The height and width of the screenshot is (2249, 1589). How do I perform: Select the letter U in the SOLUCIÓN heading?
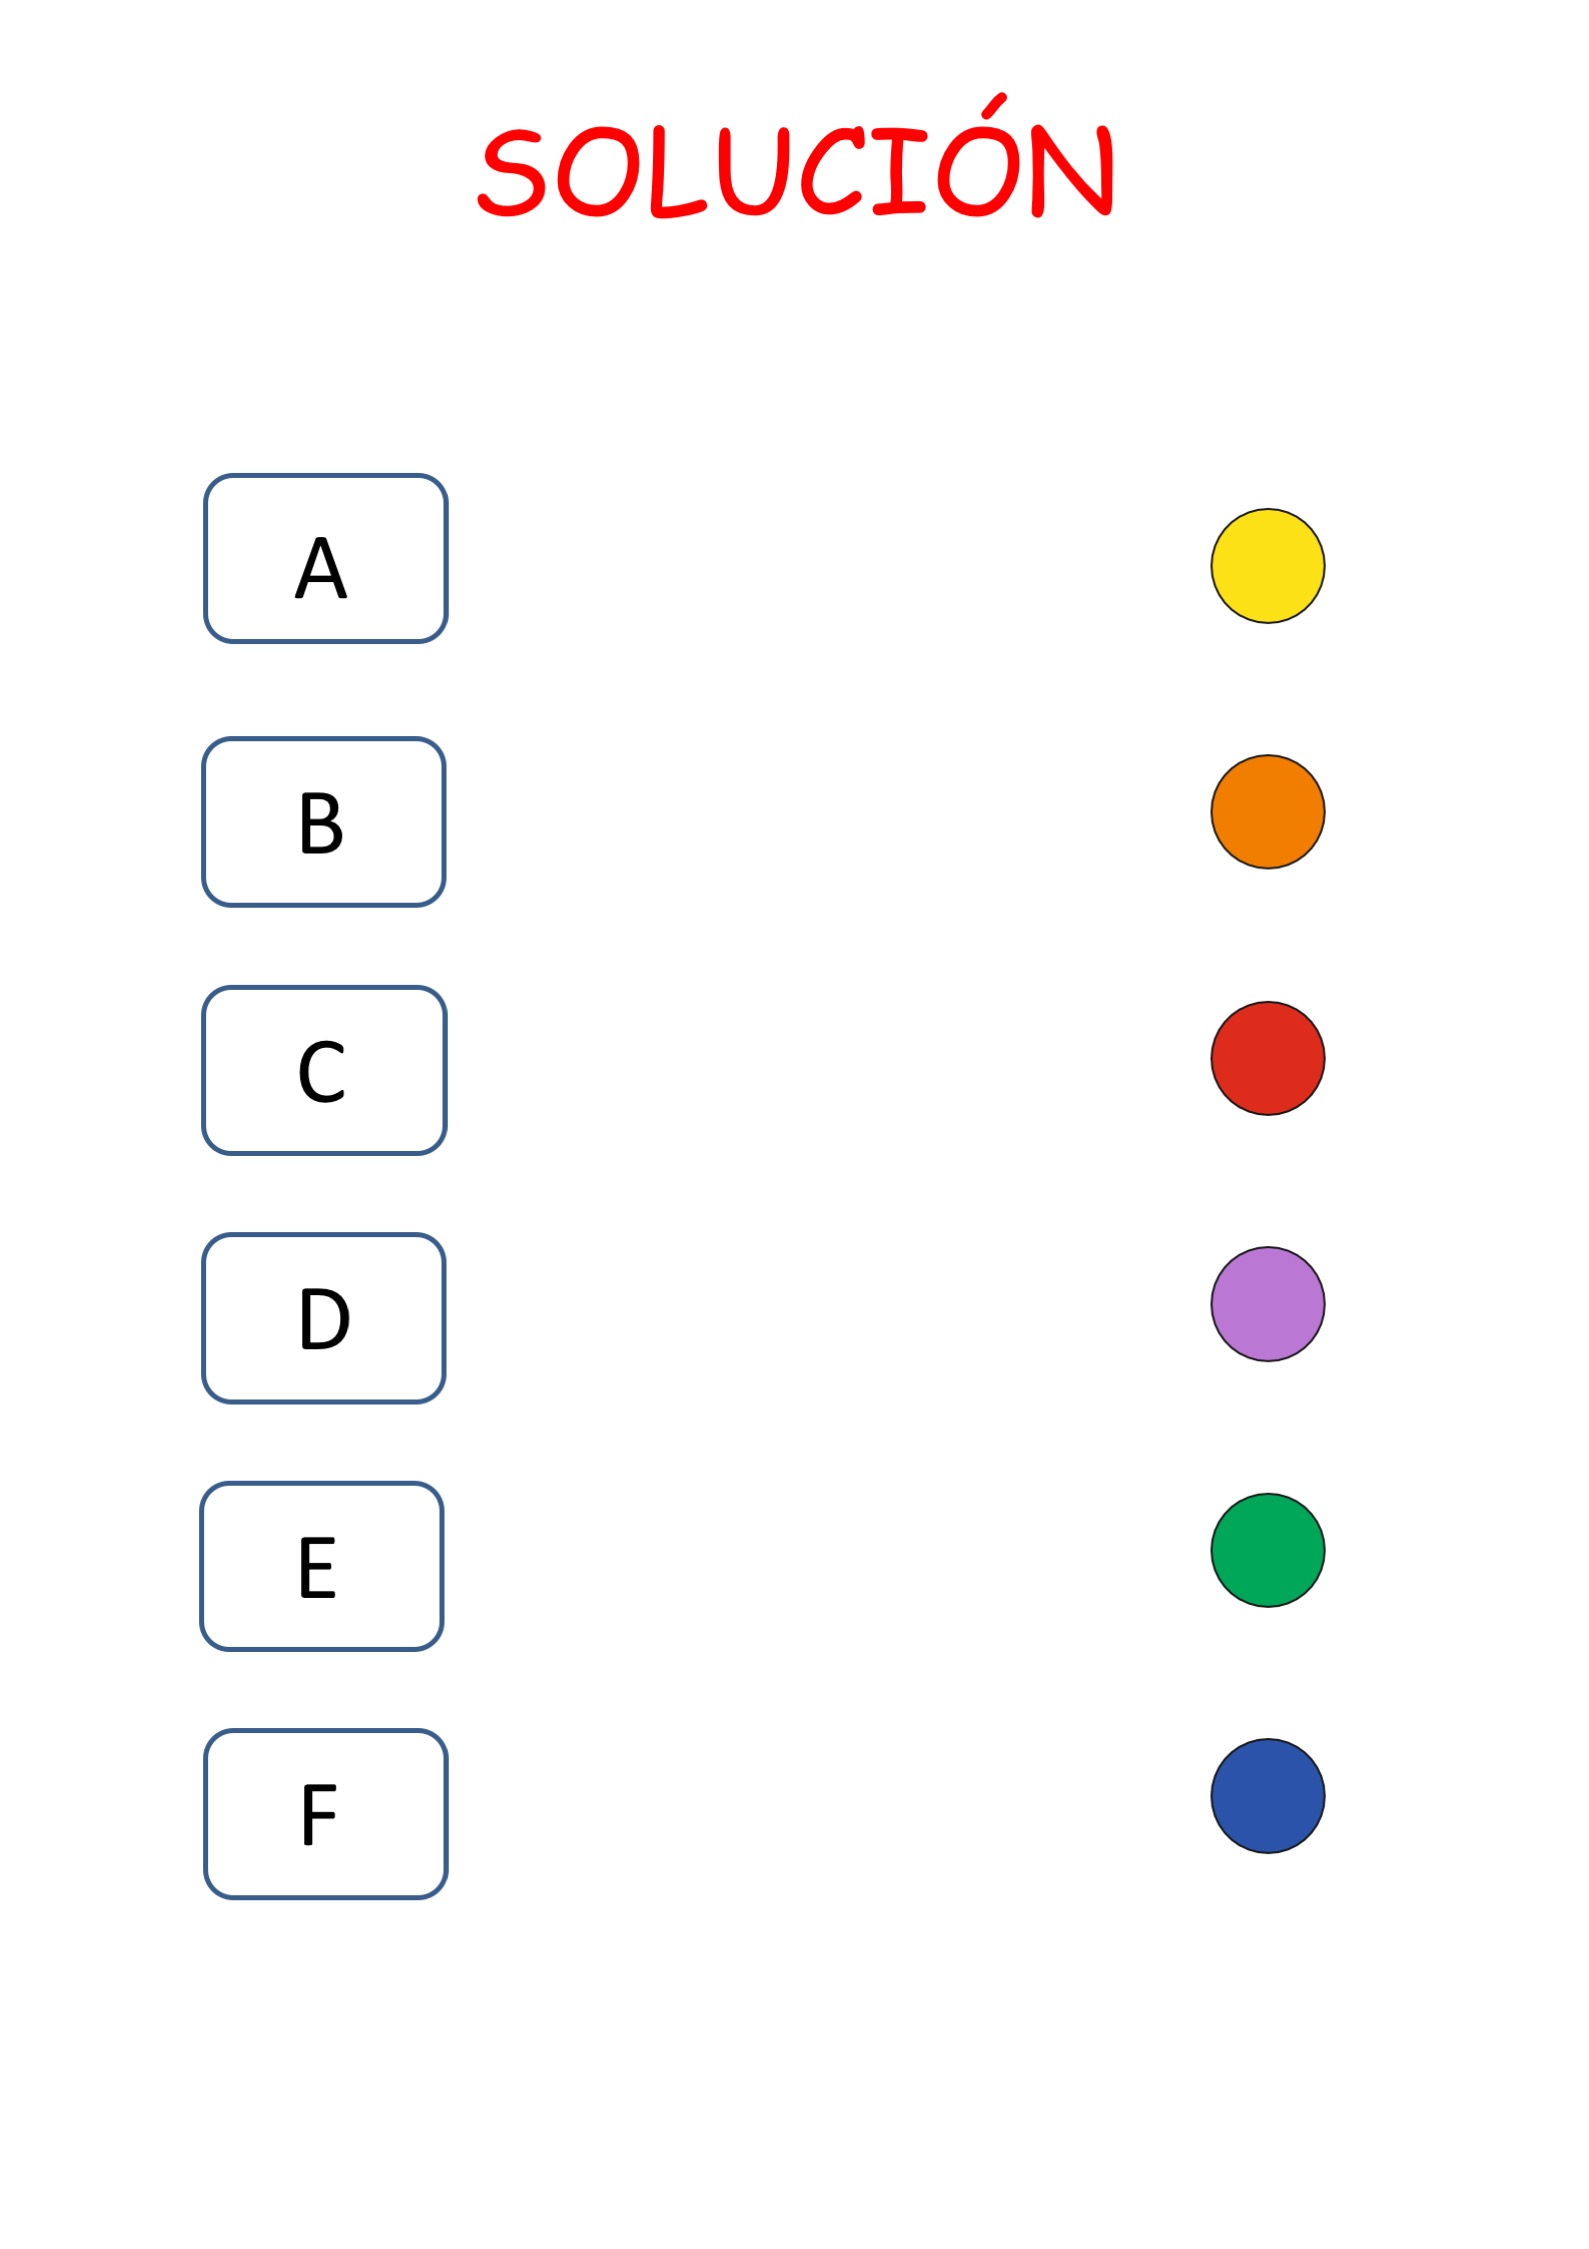tap(754, 172)
